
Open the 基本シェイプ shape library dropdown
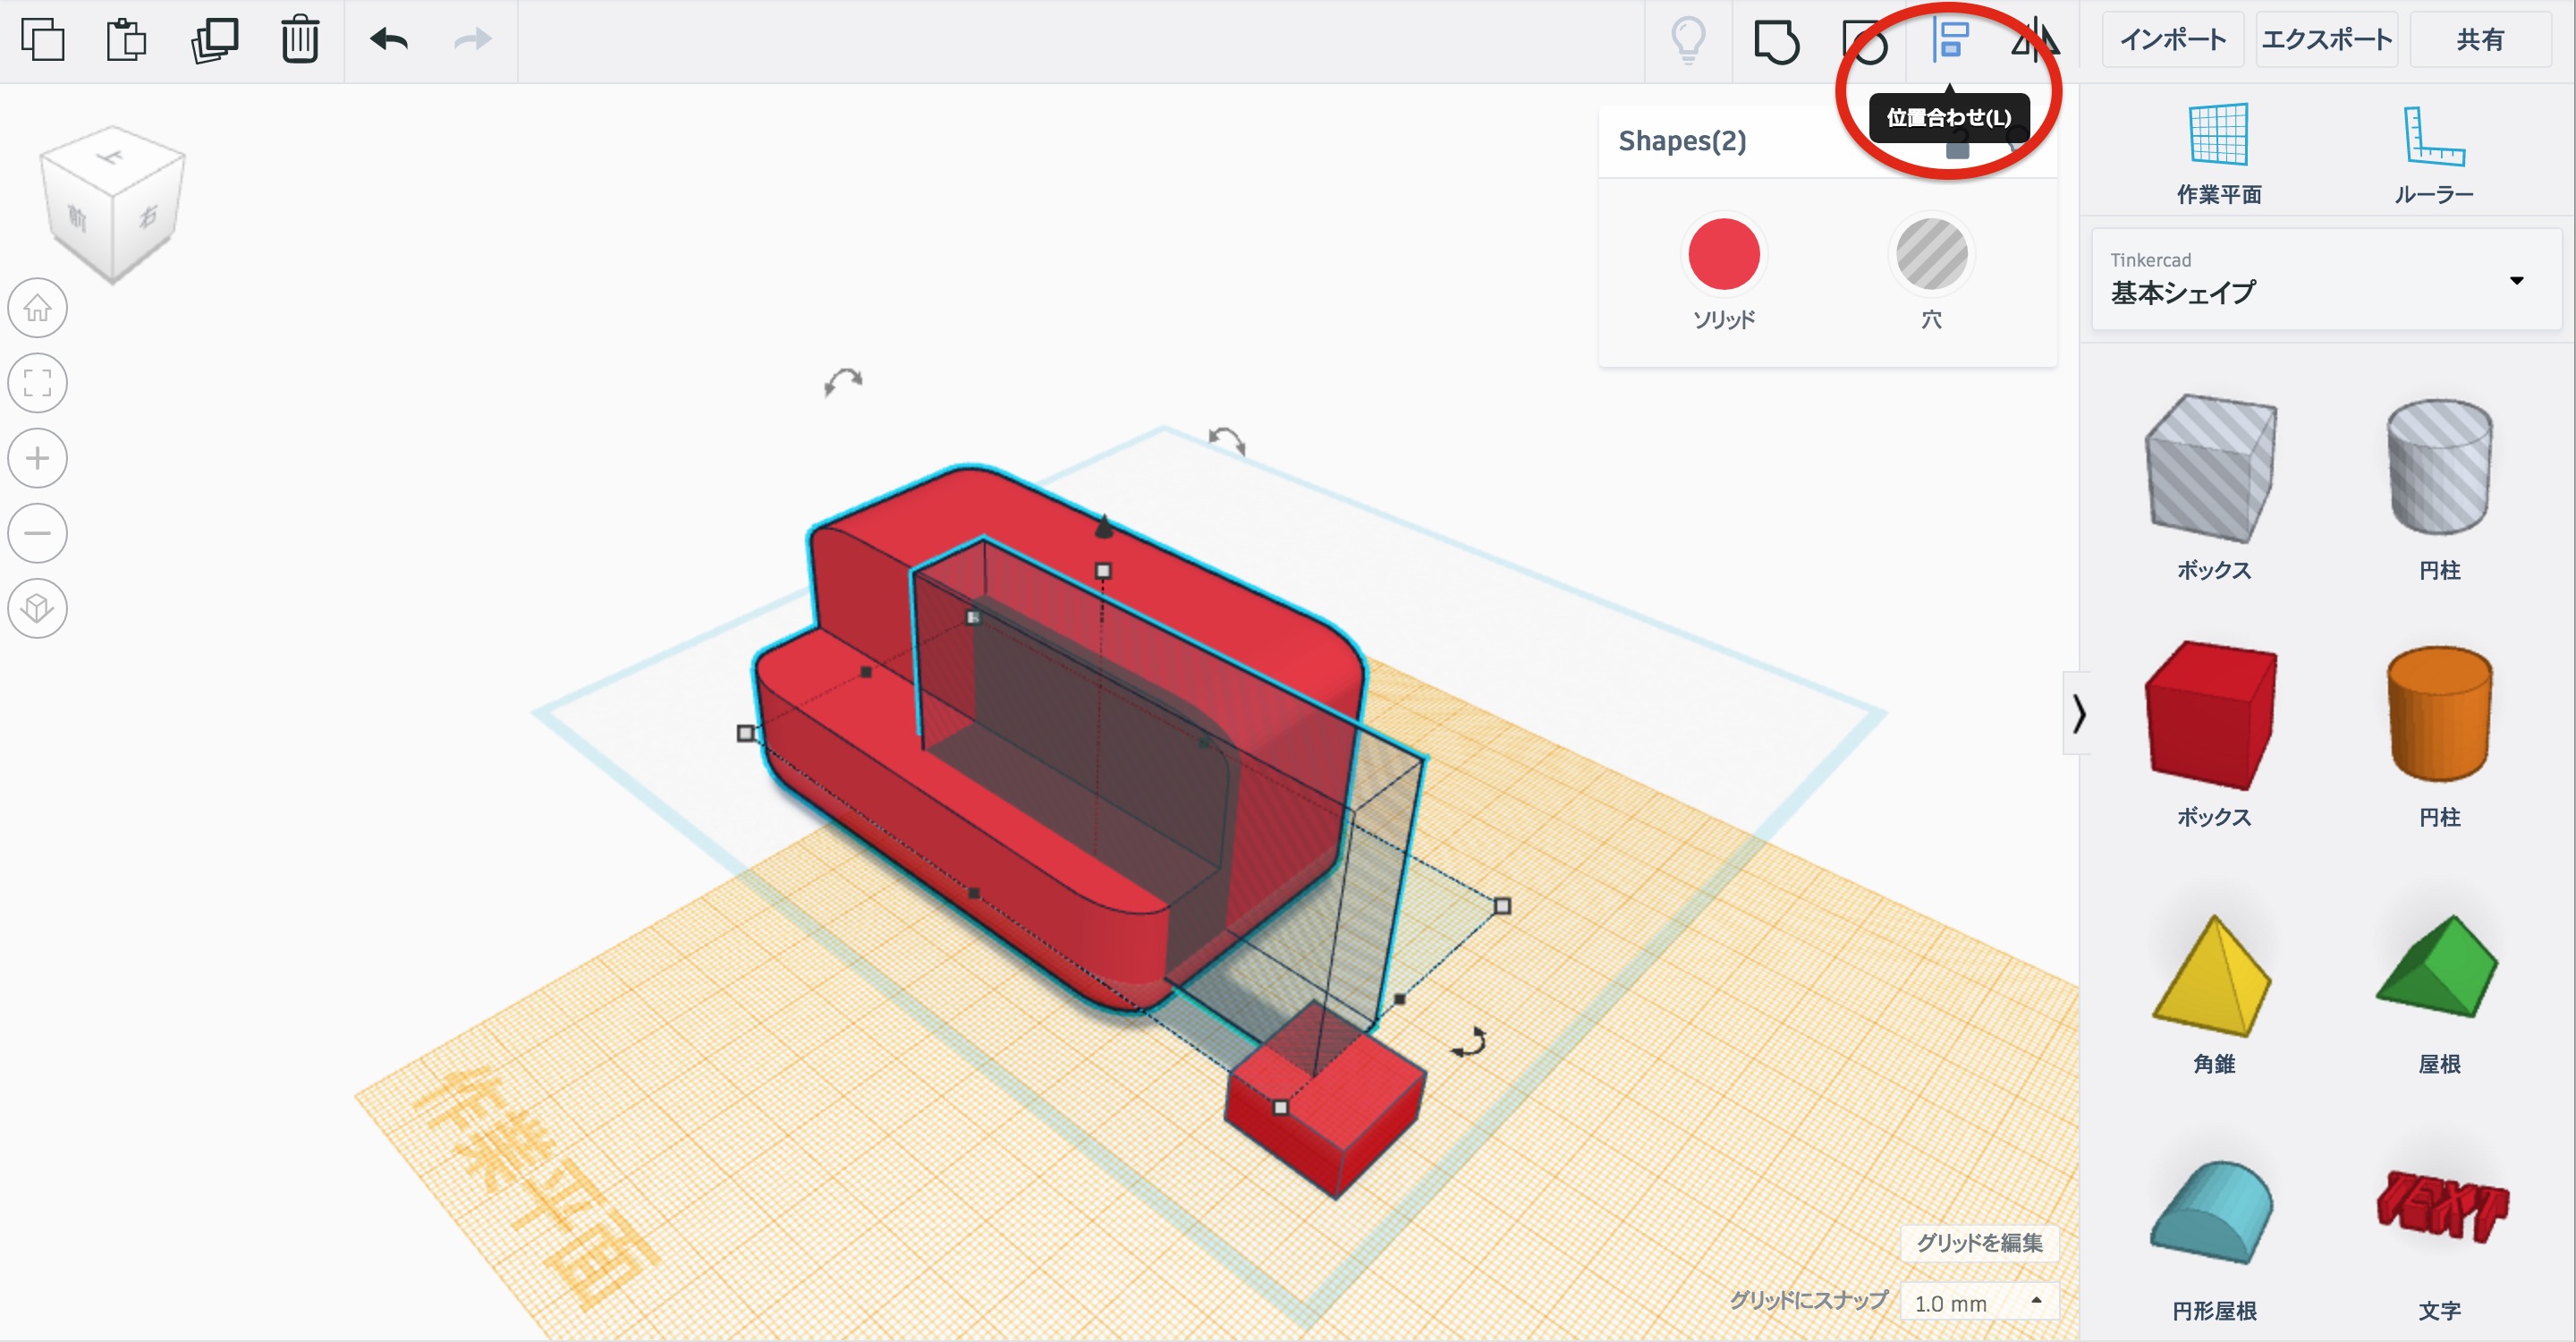coord(2326,279)
